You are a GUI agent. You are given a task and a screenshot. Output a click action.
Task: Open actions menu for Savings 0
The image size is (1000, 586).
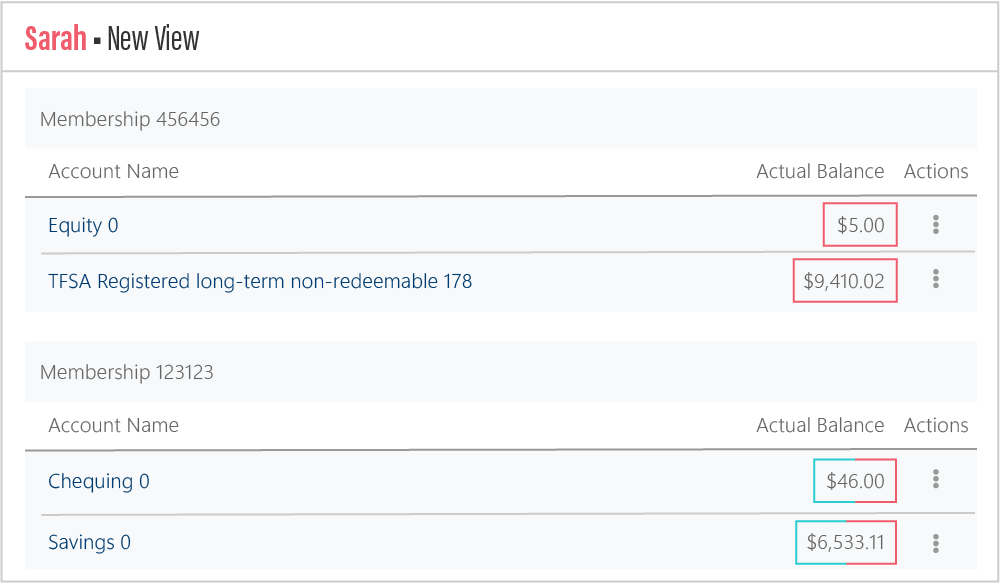[x=936, y=543]
